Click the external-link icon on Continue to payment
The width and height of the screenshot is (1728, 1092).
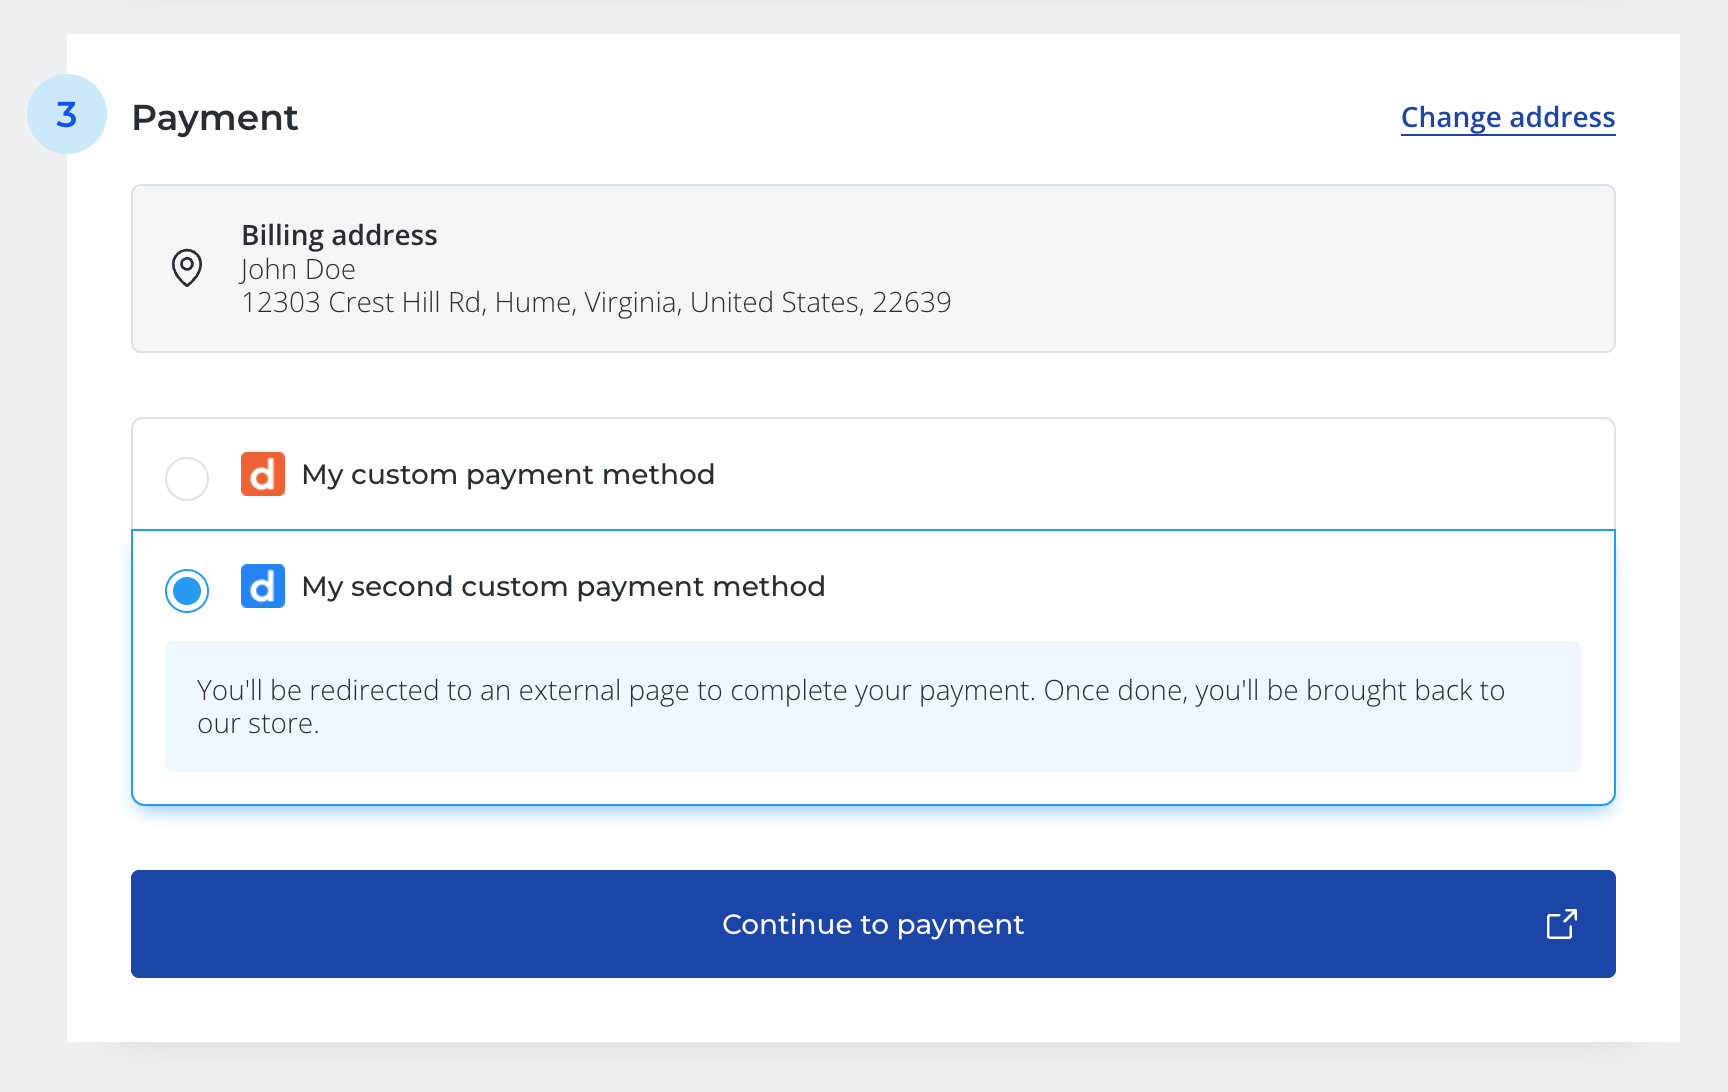tap(1561, 924)
